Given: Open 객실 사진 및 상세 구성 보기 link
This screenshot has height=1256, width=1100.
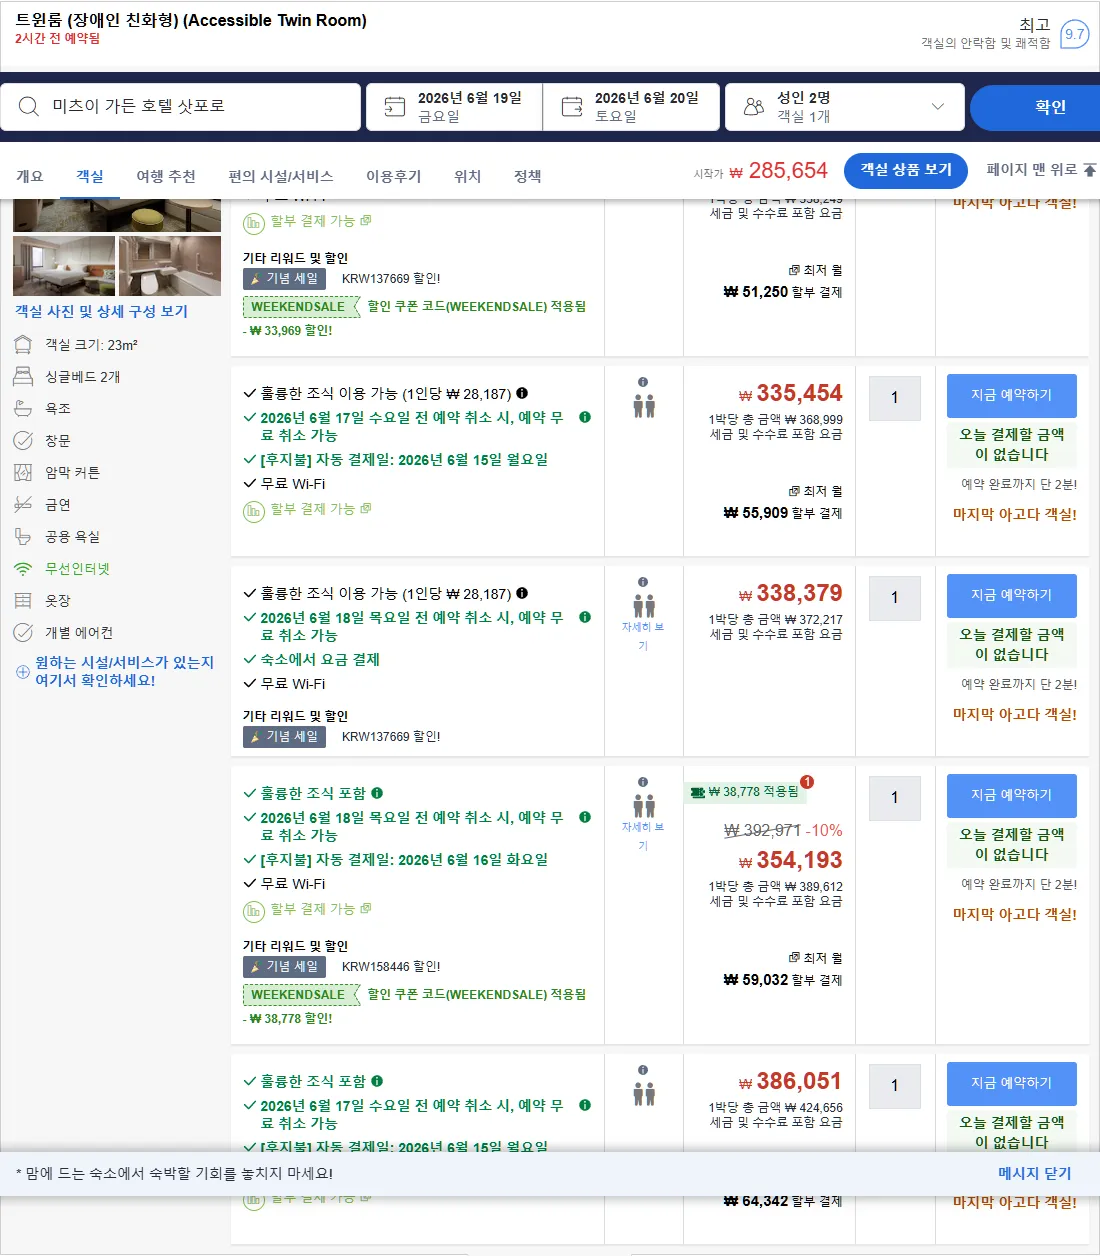Looking at the screenshot, I should click(101, 311).
